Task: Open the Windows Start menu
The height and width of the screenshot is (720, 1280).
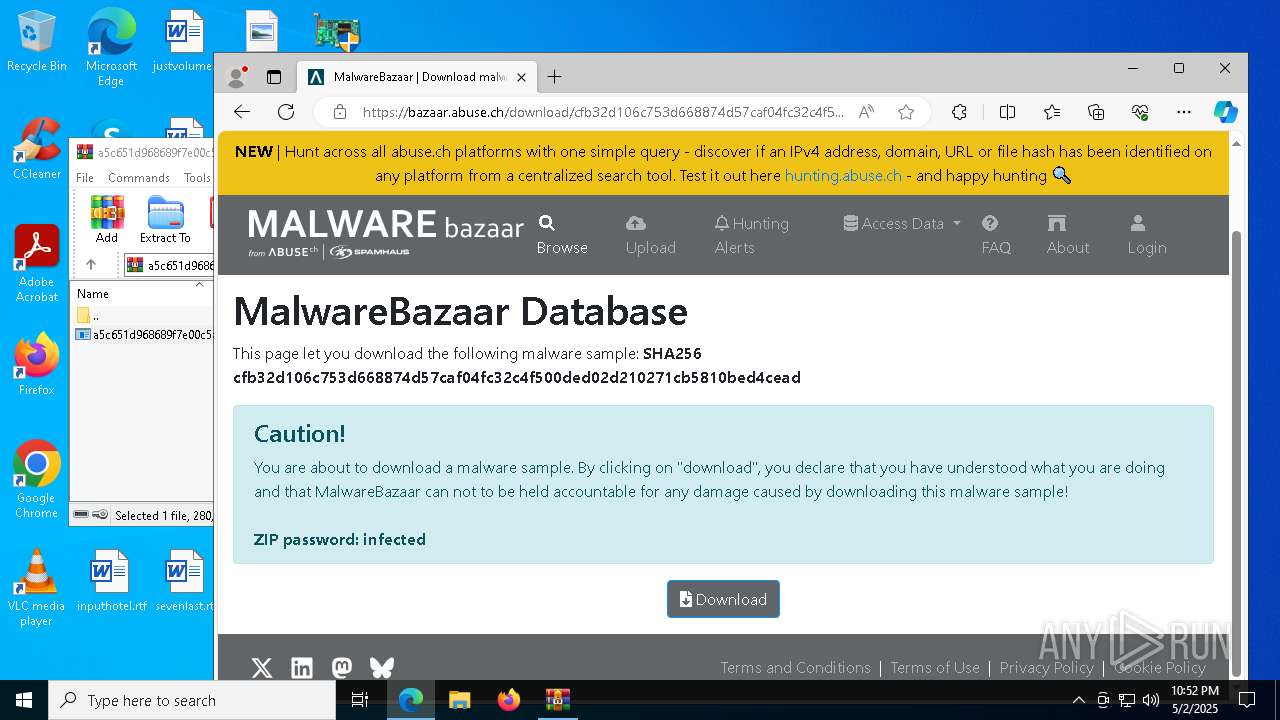Action: pyautogui.click(x=24, y=700)
